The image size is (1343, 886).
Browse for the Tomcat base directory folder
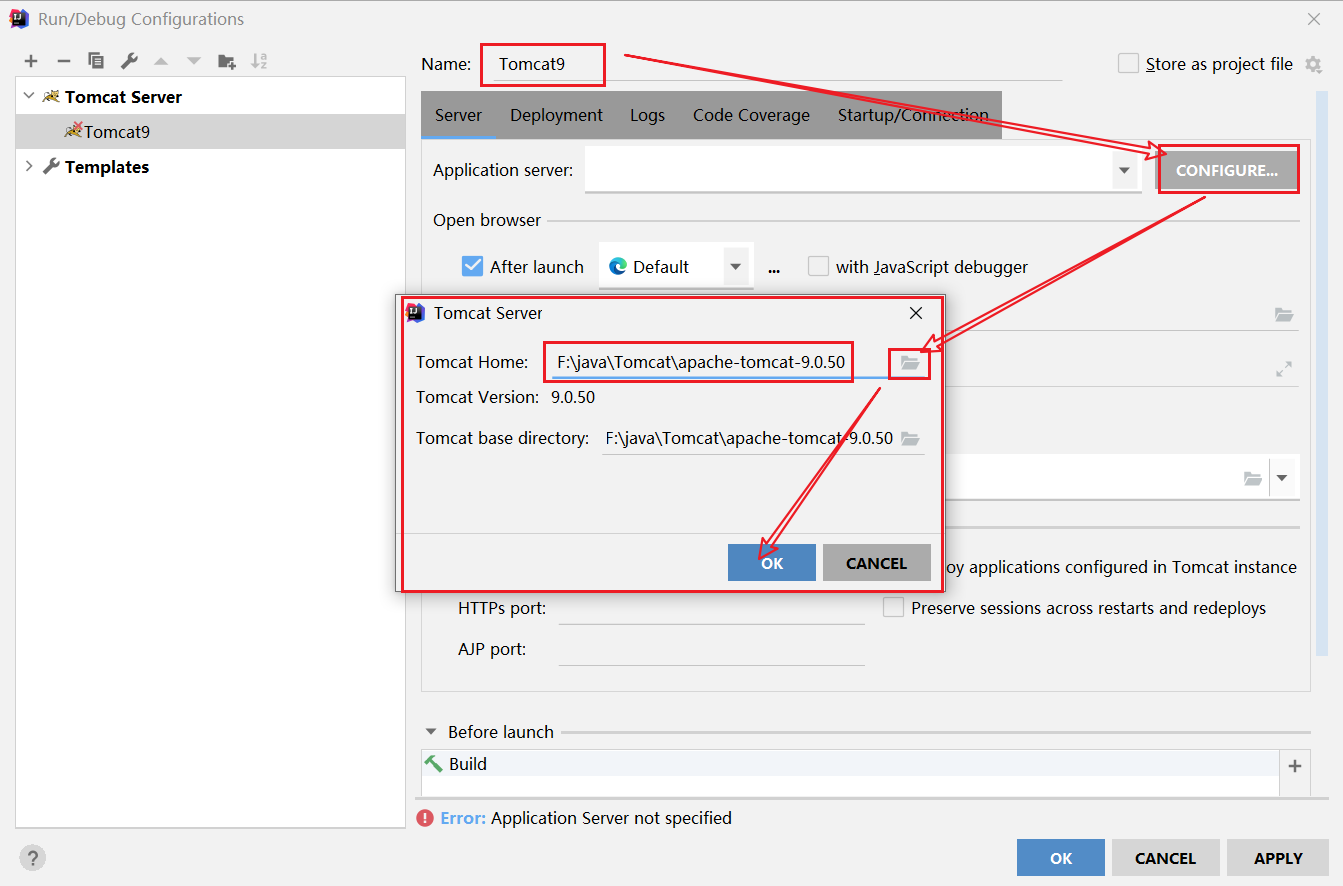click(x=909, y=439)
